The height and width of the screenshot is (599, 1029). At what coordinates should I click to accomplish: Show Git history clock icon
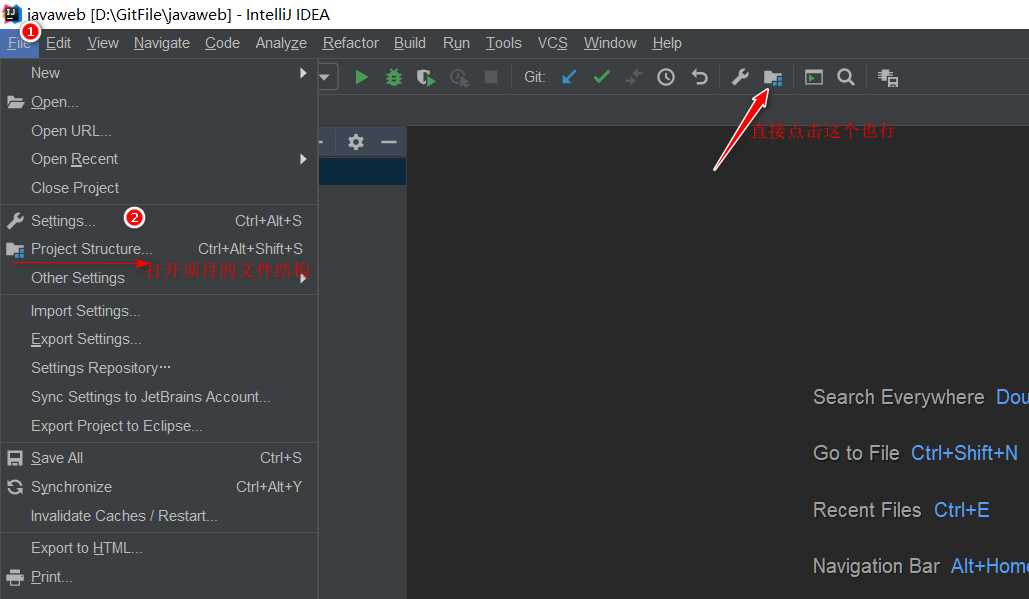(x=666, y=77)
